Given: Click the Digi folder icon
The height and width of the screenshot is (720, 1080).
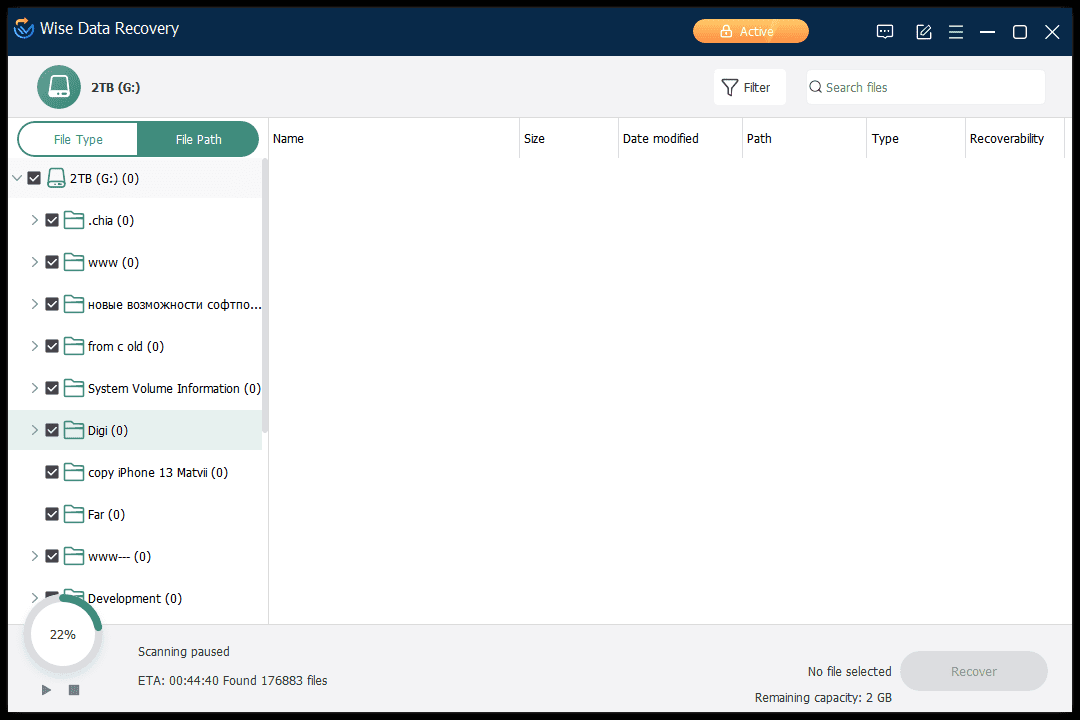Looking at the screenshot, I should click(x=74, y=431).
